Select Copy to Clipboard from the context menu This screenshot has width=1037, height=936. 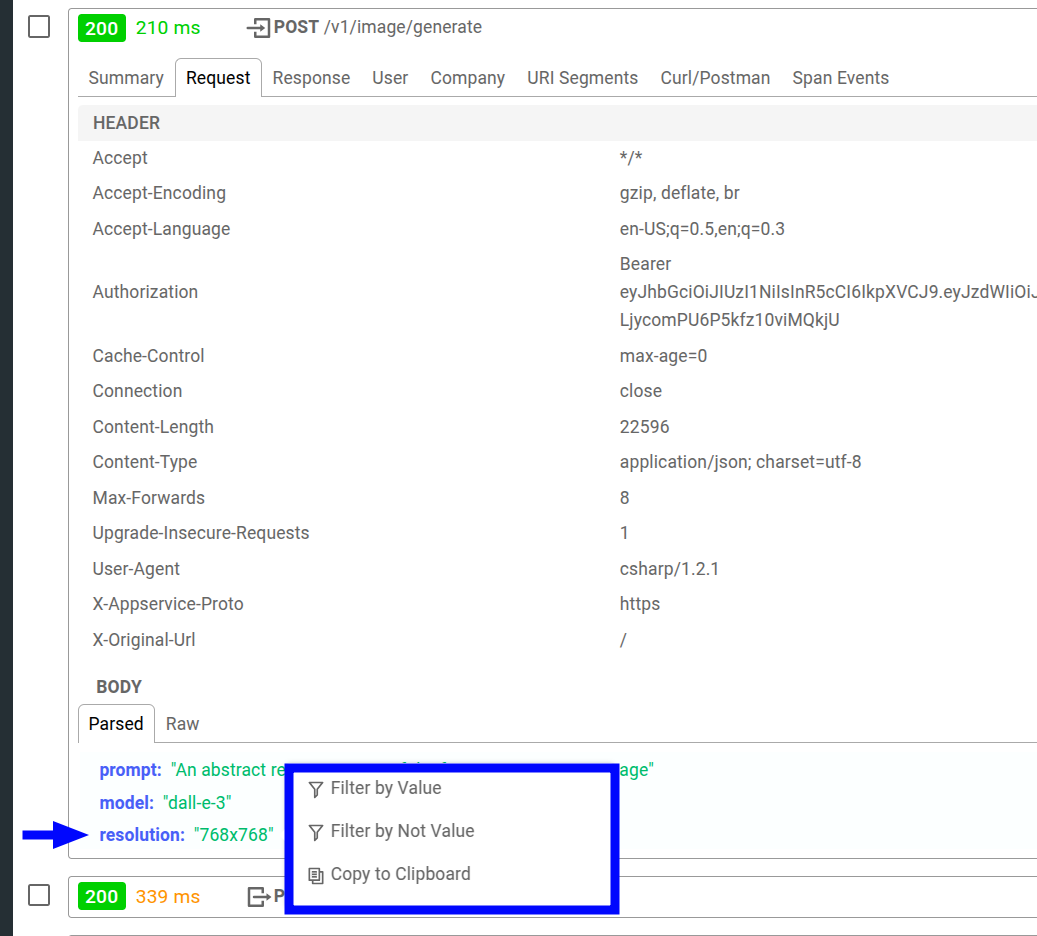(398, 874)
